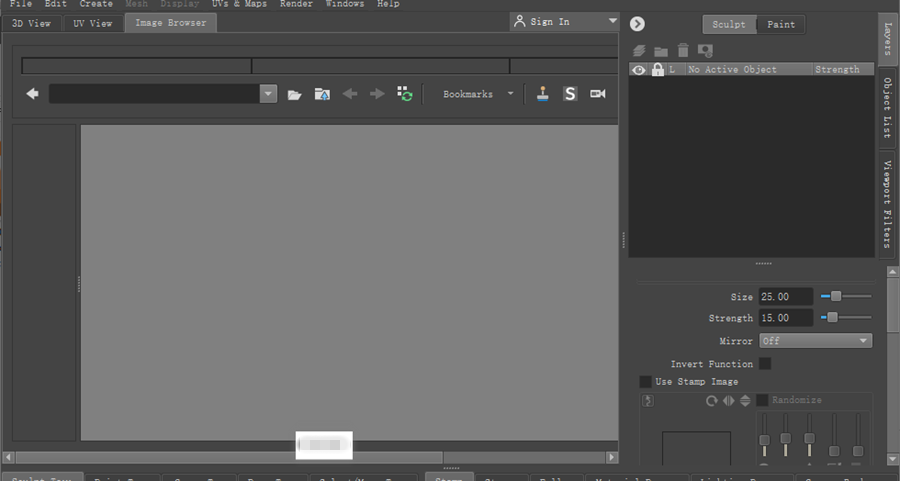Click the back arrow in Image Browser toolbar

click(x=33, y=94)
